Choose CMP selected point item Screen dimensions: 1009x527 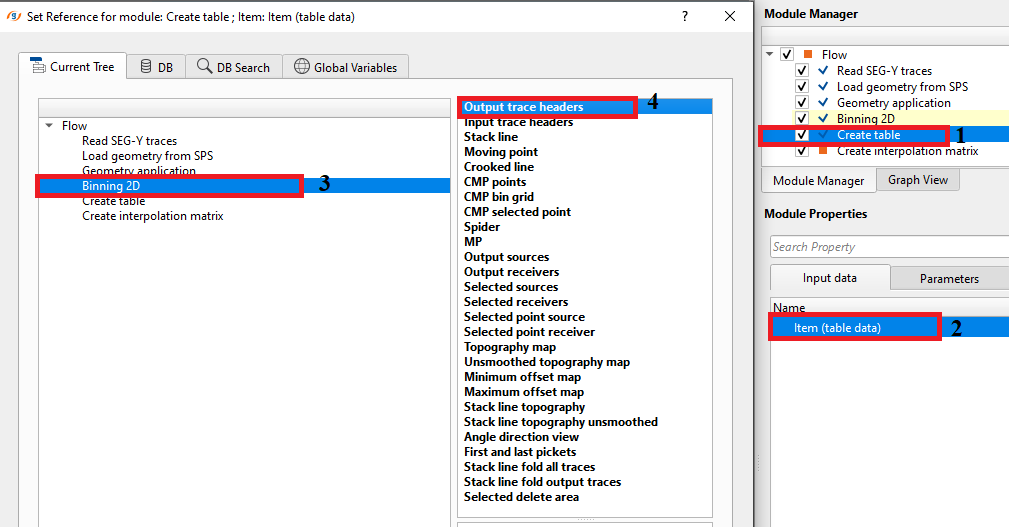click(517, 212)
